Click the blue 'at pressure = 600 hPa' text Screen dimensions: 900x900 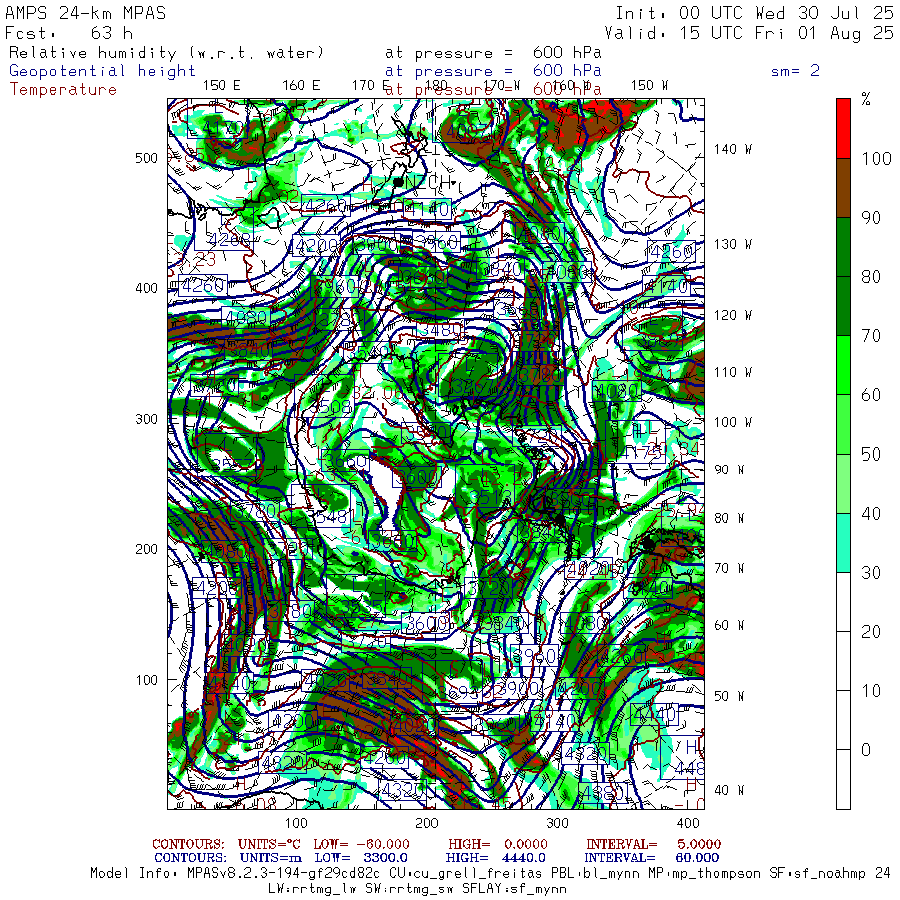coord(493,71)
